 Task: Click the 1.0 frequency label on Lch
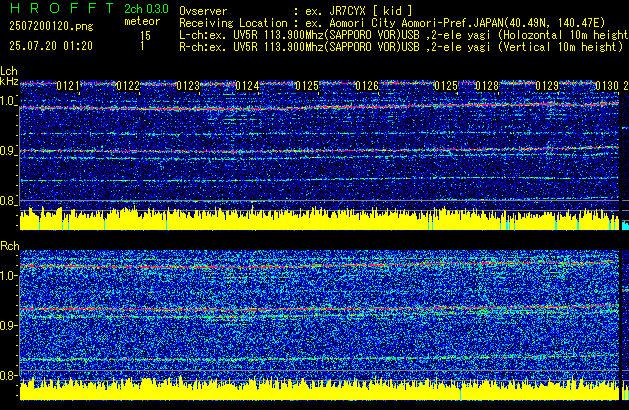(x=8, y=101)
